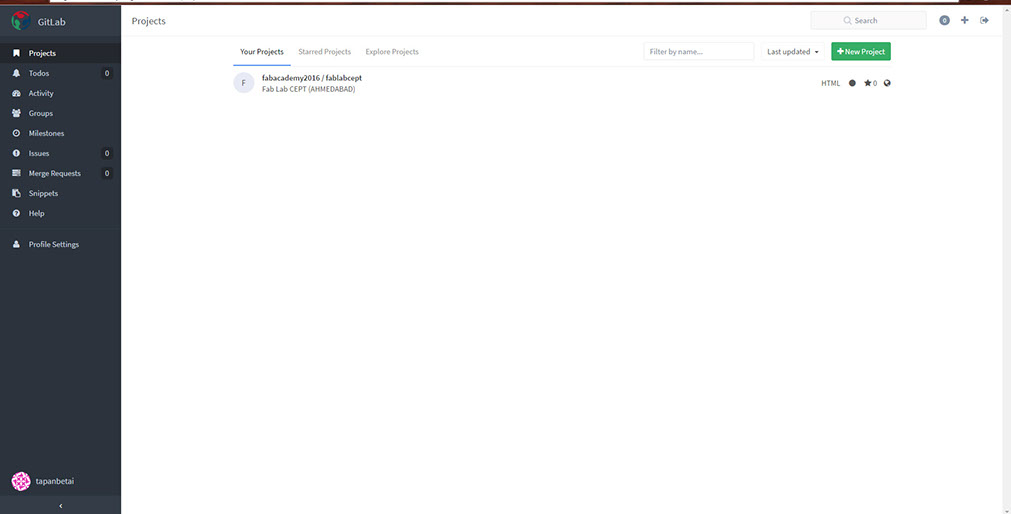Viewport: 1011px width, 514px height.
Task: Go to the Activity page
Action: click(x=60, y=93)
